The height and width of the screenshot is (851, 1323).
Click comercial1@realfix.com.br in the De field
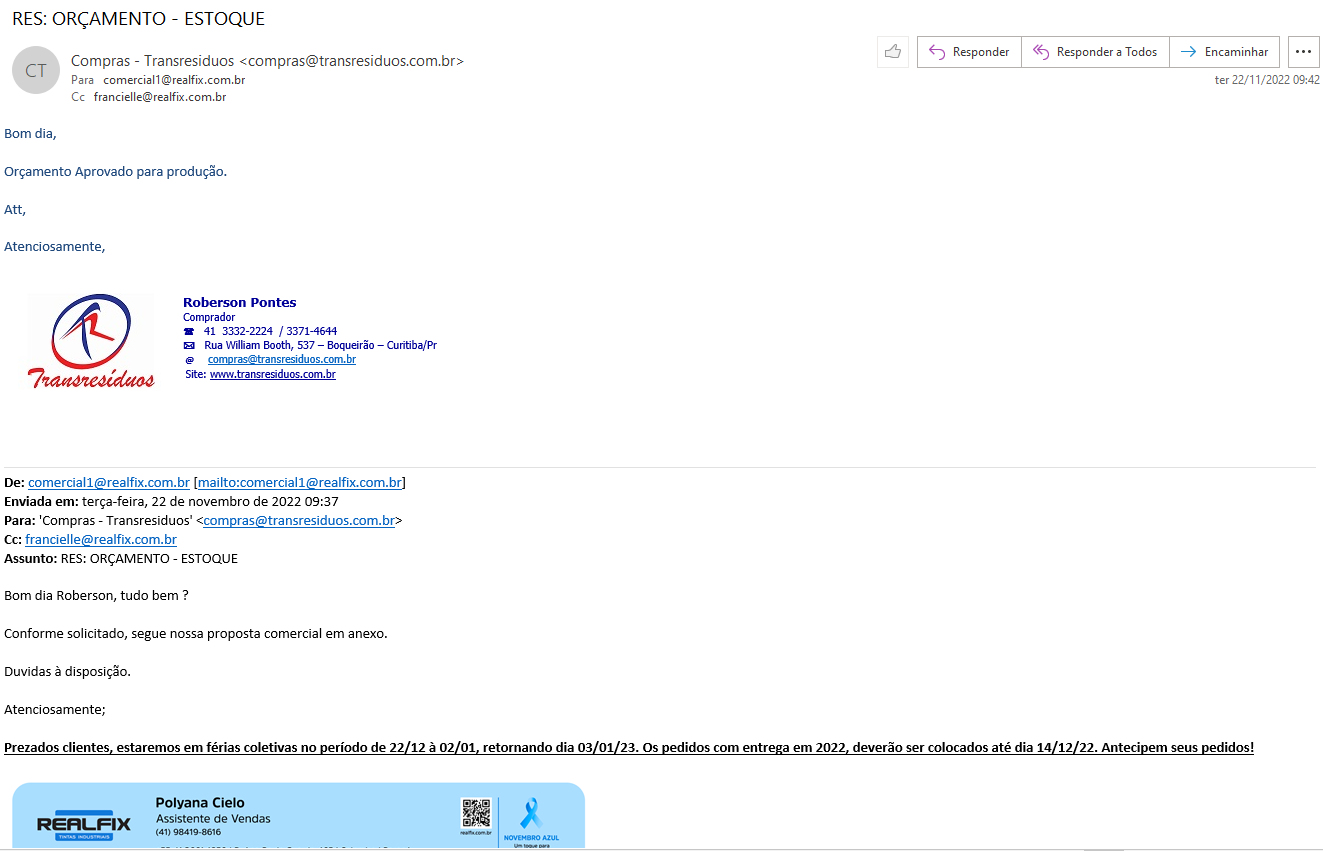108,482
